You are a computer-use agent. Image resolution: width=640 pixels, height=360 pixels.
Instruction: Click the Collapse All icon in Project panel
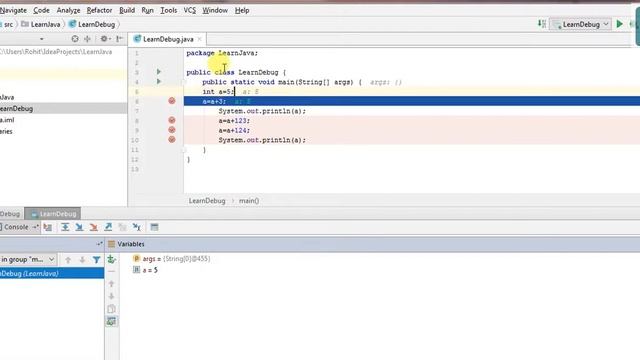[87, 39]
